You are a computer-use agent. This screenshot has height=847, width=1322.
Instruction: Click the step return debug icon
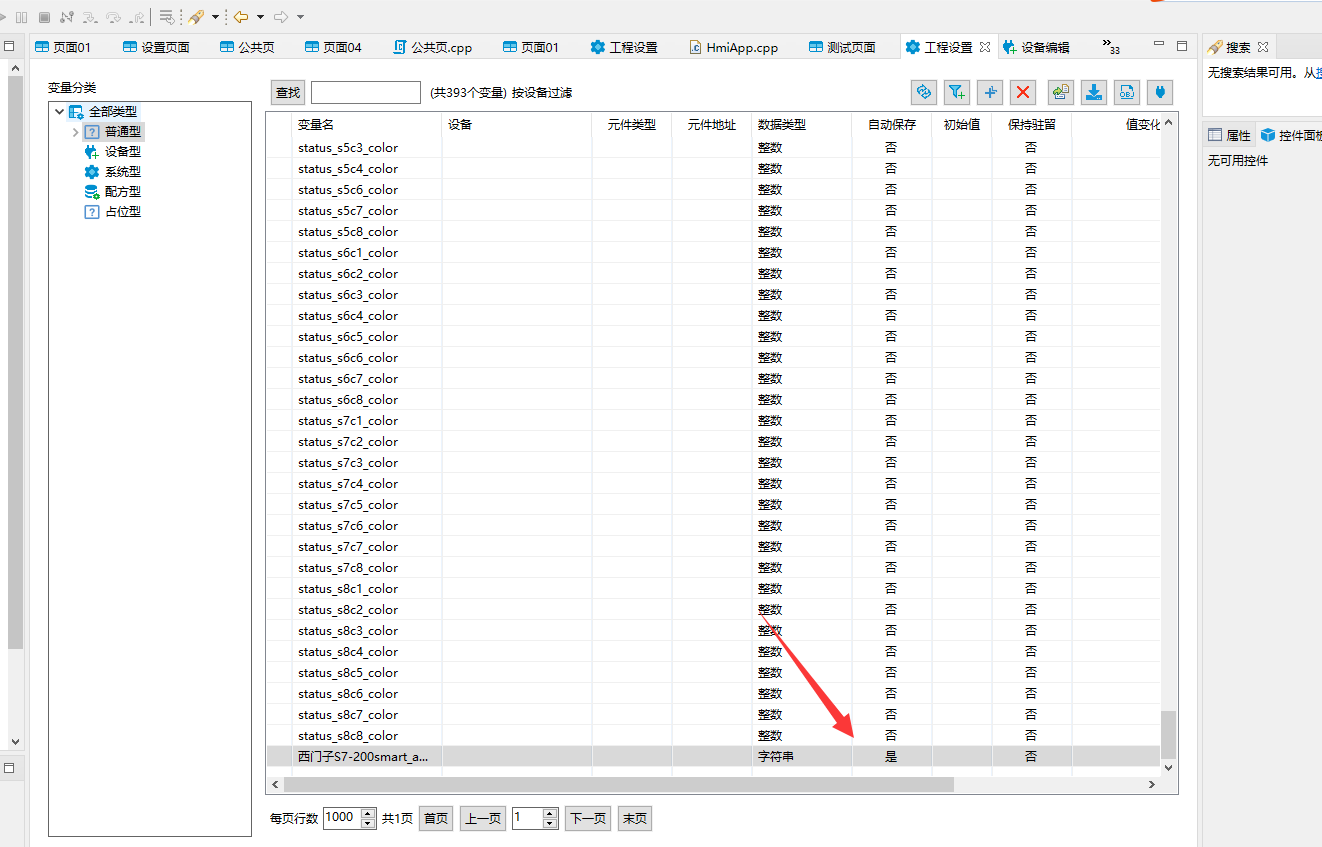(x=136, y=17)
